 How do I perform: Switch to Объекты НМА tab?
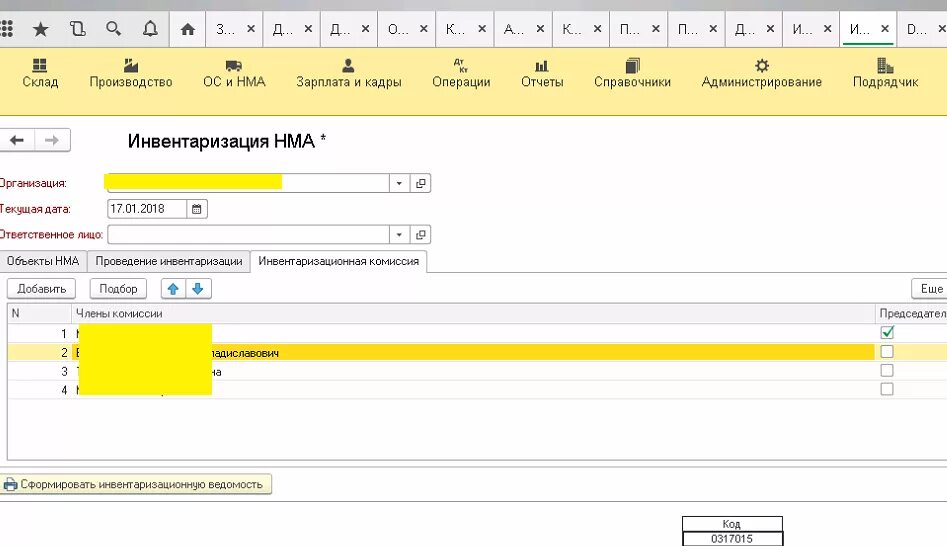[43, 261]
